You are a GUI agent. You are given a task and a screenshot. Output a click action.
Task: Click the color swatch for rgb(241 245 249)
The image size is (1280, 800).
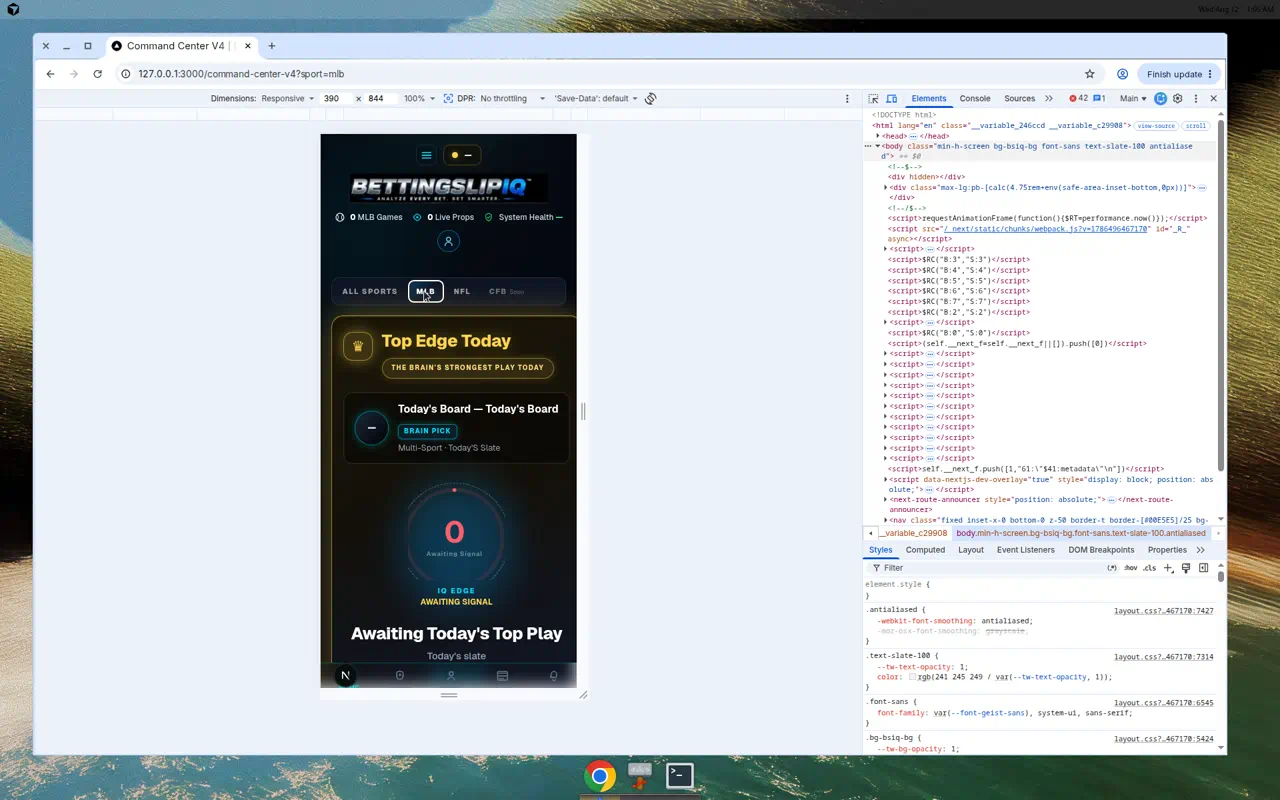(x=913, y=677)
